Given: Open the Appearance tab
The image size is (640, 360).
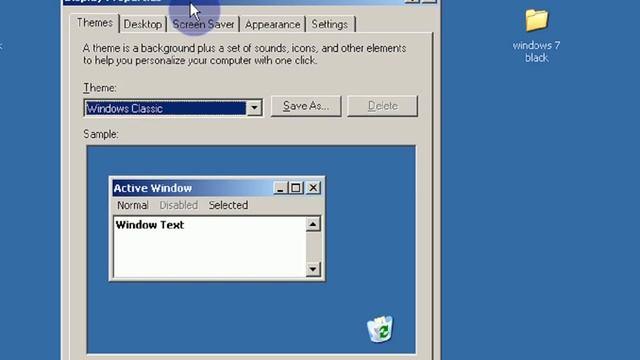Looking at the screenshot, I should (272, 24).
